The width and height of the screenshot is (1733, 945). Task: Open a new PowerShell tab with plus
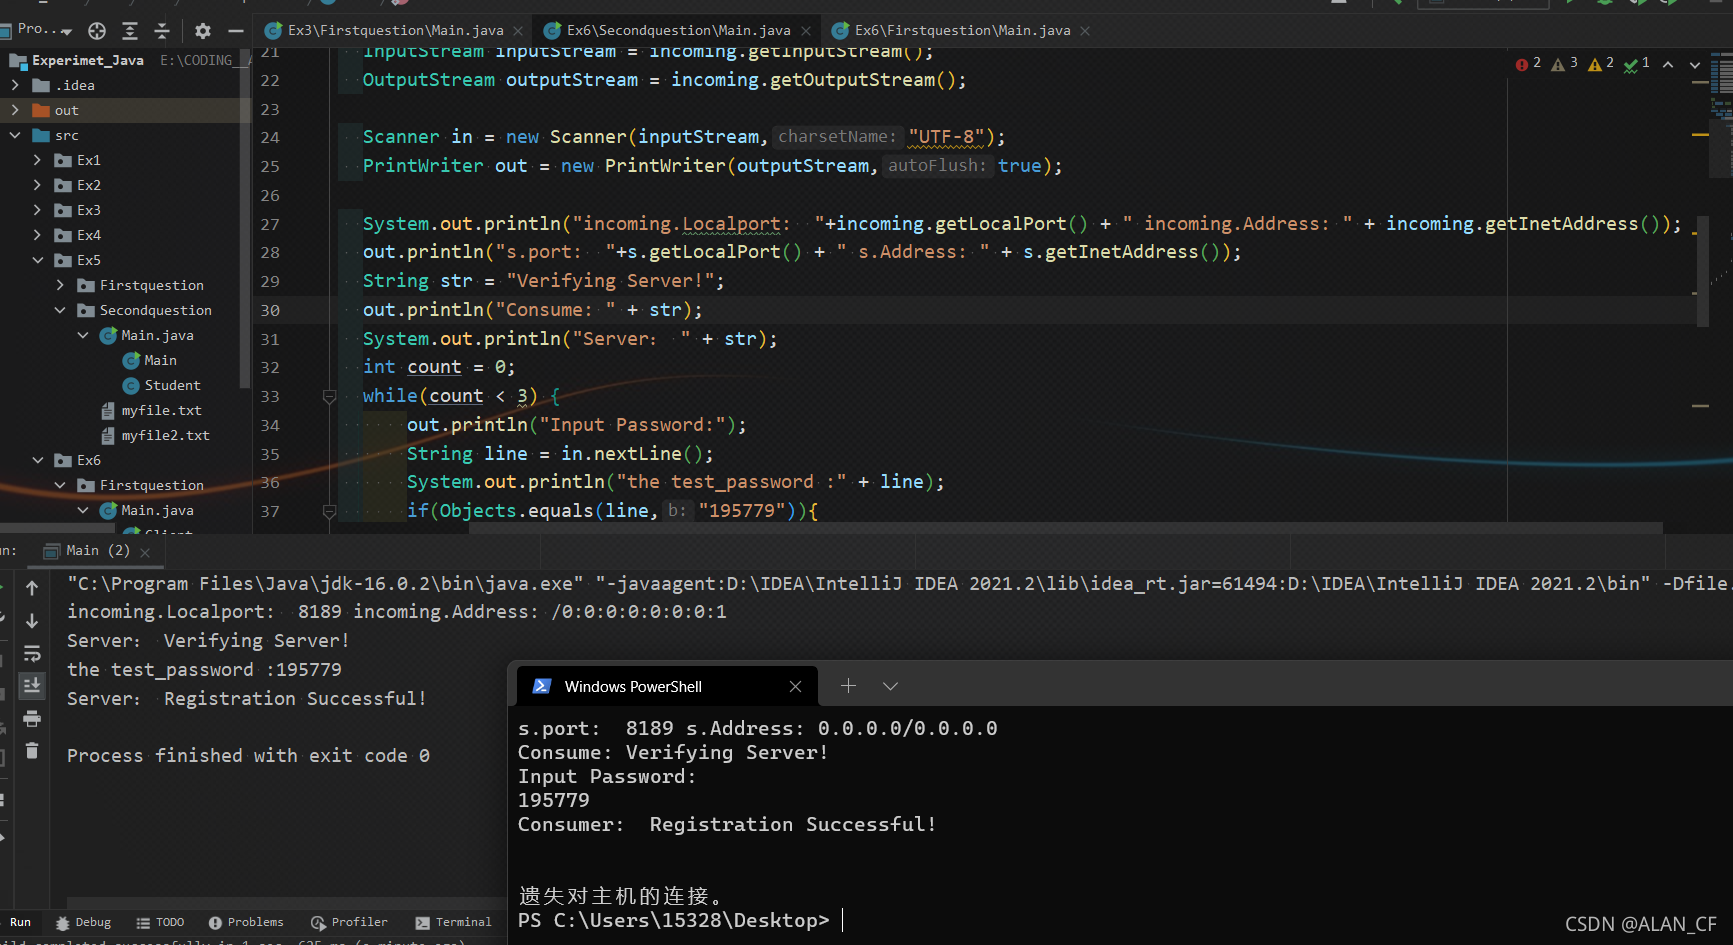848,686
